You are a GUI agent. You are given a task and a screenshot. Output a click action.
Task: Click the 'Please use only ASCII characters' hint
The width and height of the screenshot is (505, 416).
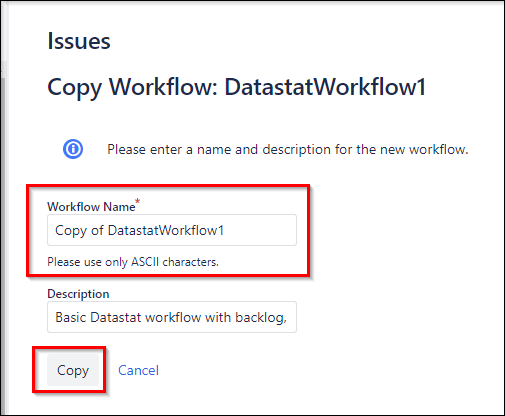click(x=133, y=262)
